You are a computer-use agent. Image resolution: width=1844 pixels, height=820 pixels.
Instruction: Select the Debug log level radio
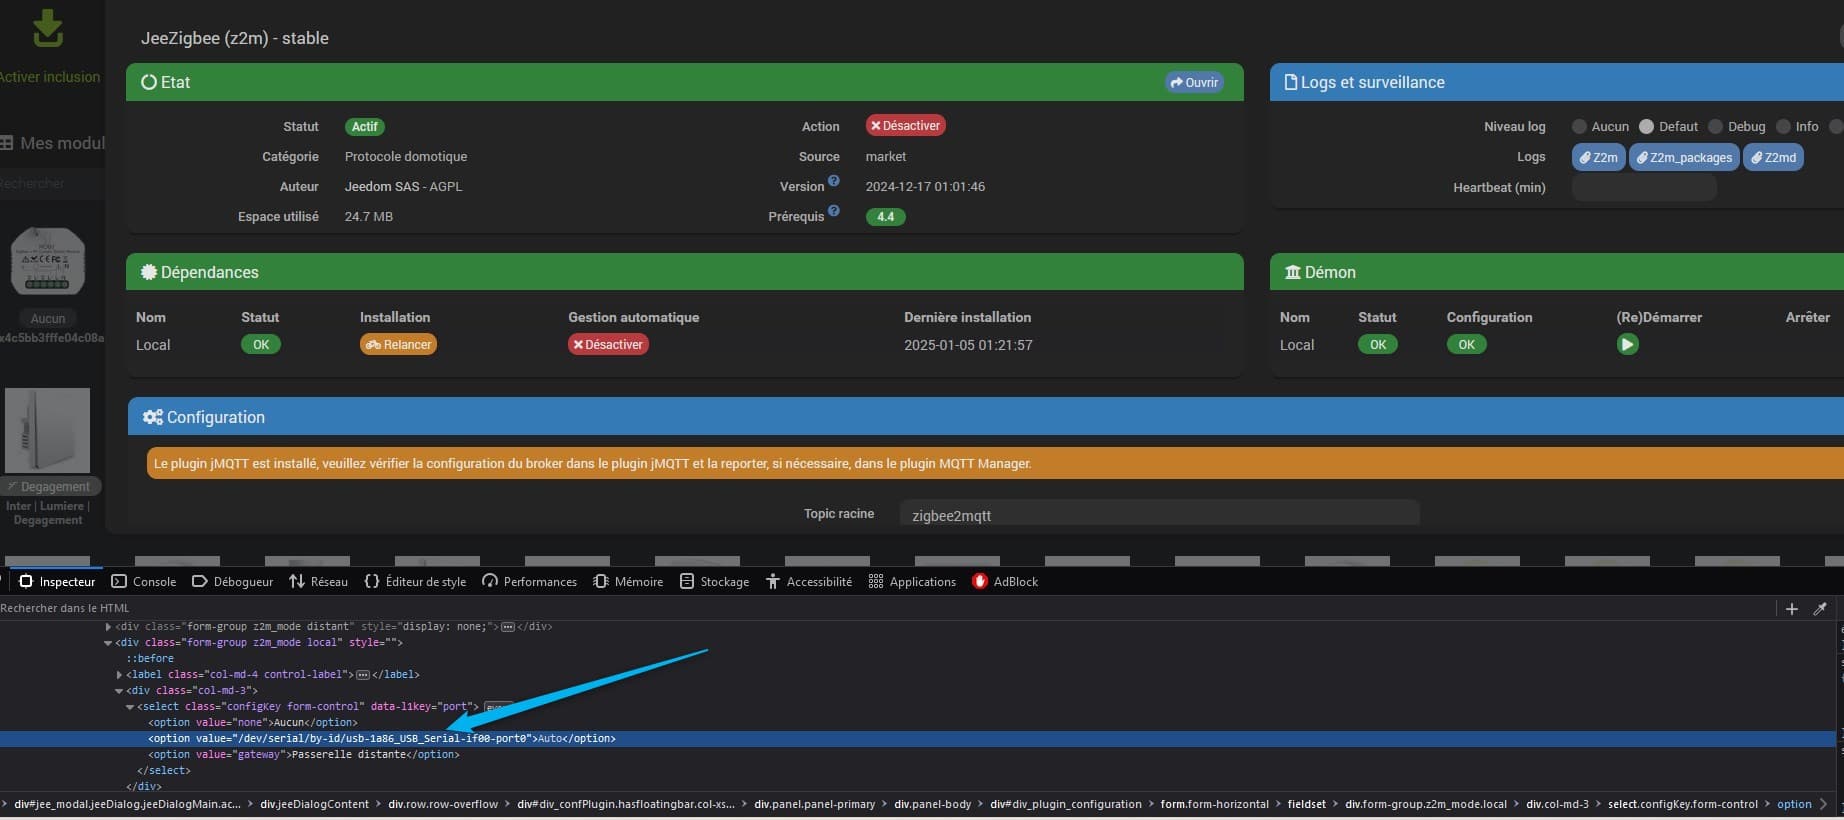[1715, 127]
